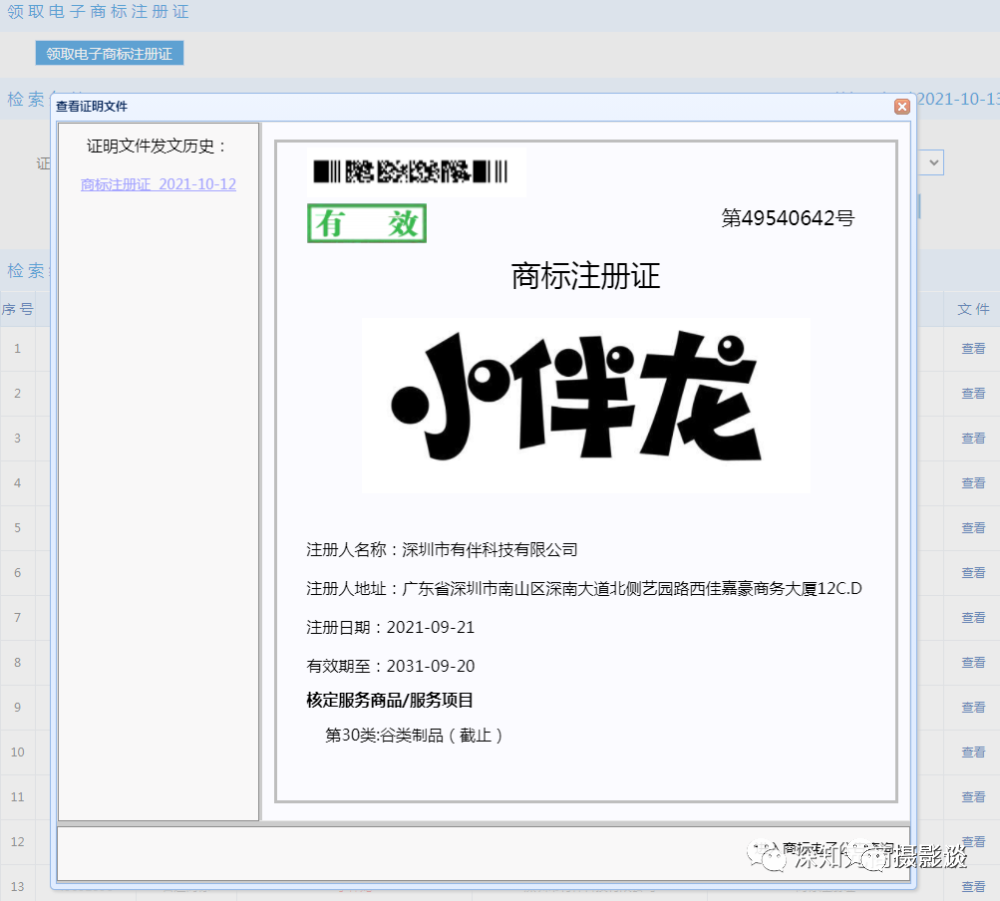Click 查看 link in row 9
The height and width of the screenshot is (901, 1000).
(x=973, y=707)
